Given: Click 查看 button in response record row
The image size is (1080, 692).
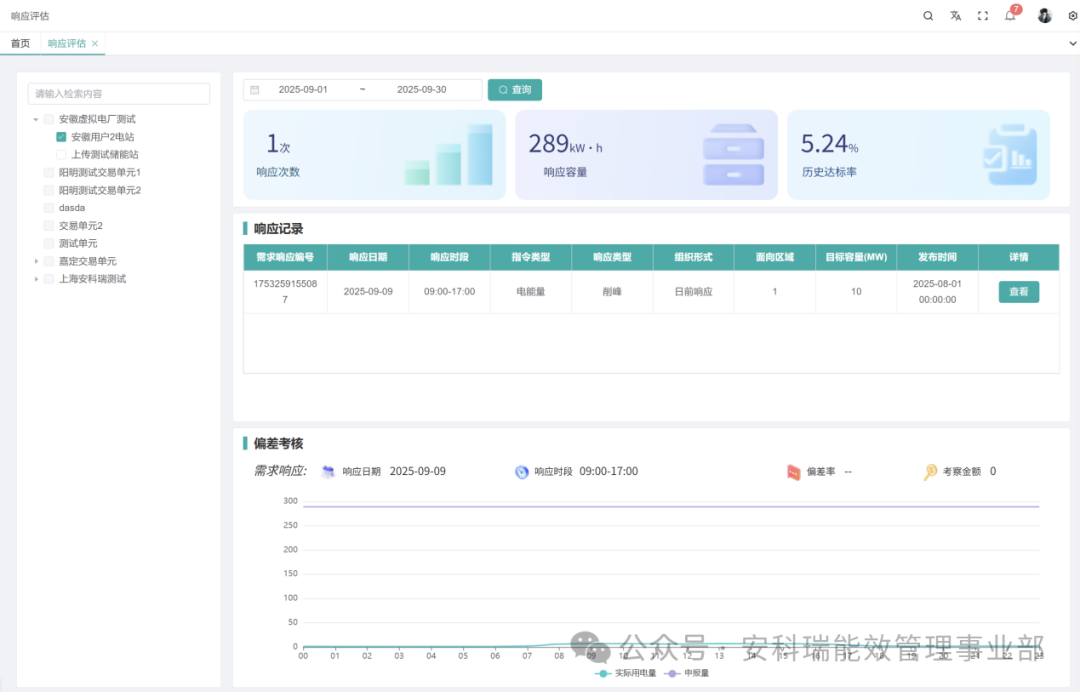Looking at the screenshot, I should (x=1018, y=292).
